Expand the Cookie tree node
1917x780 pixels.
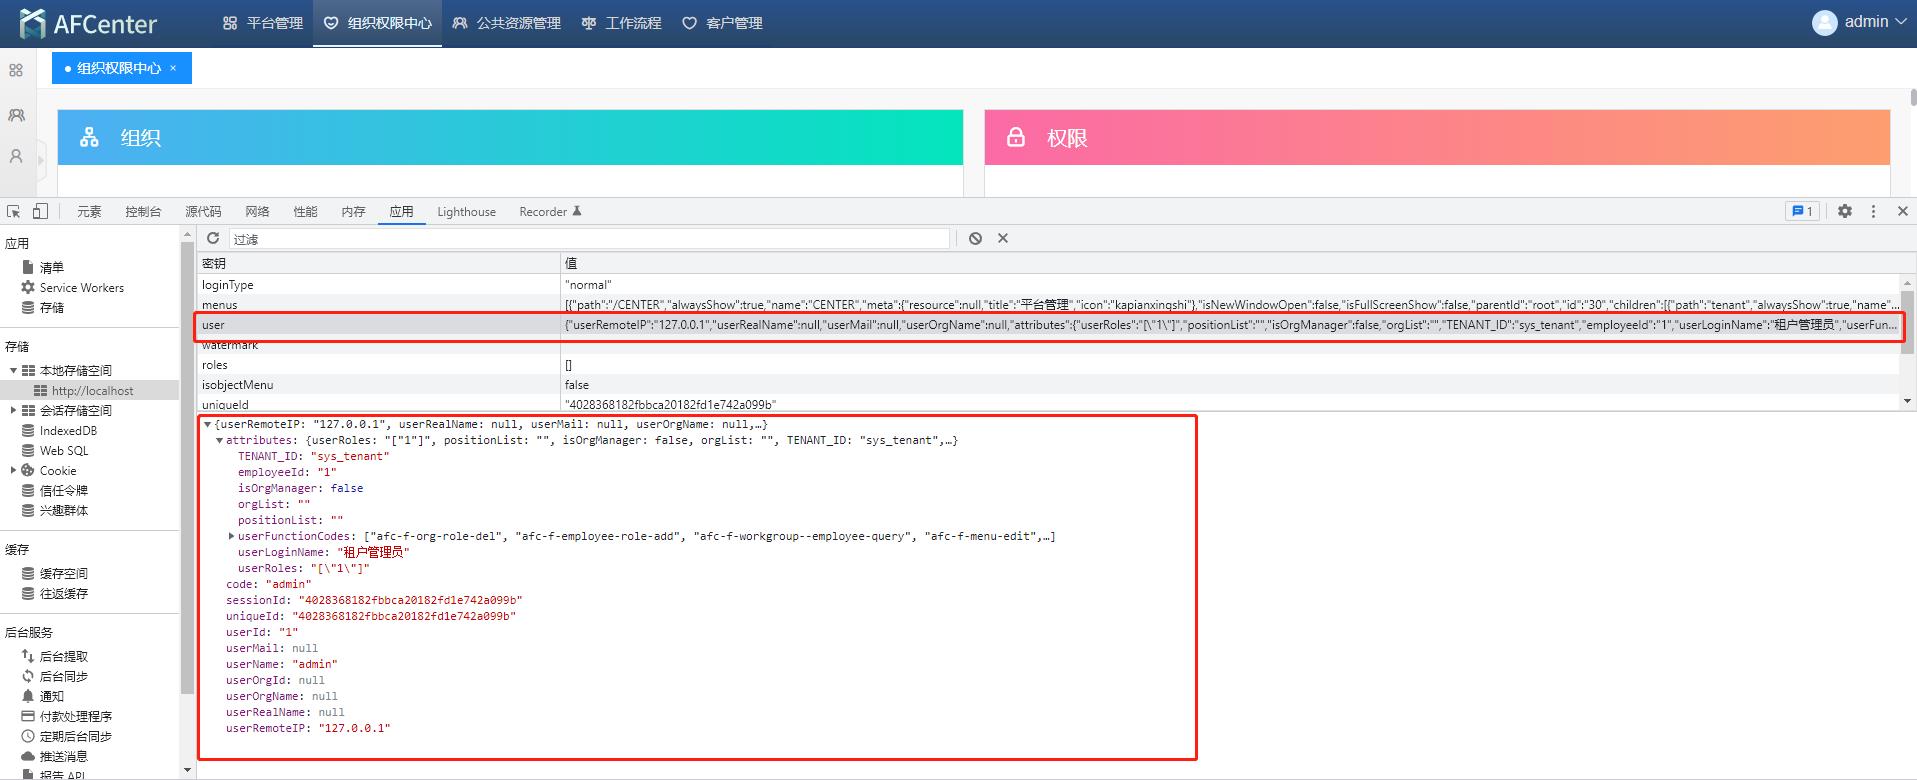click(13, 470)
